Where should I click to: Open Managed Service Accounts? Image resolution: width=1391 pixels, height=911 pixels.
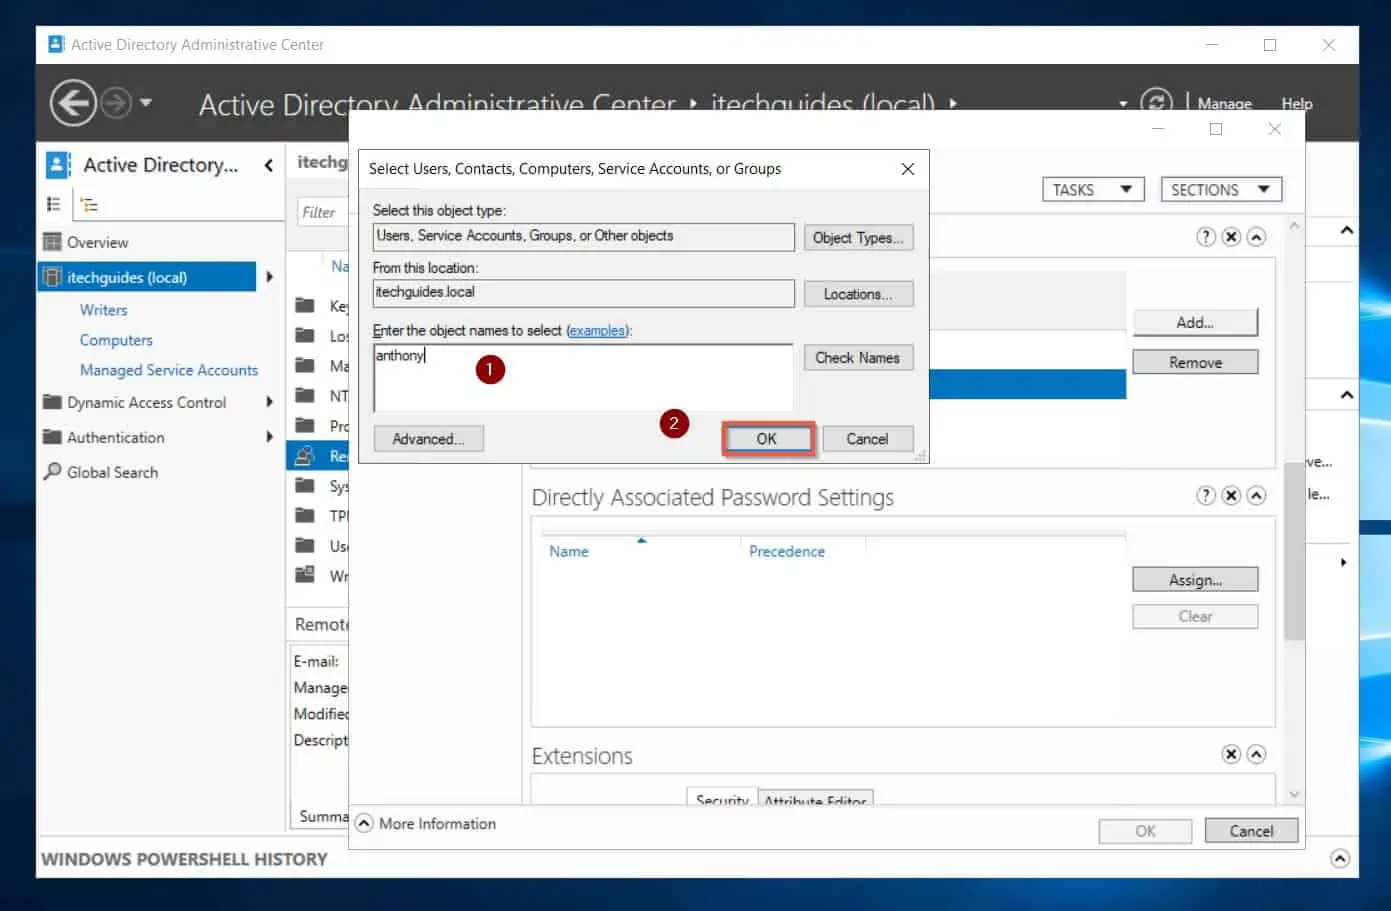click(x=169, y=370)
